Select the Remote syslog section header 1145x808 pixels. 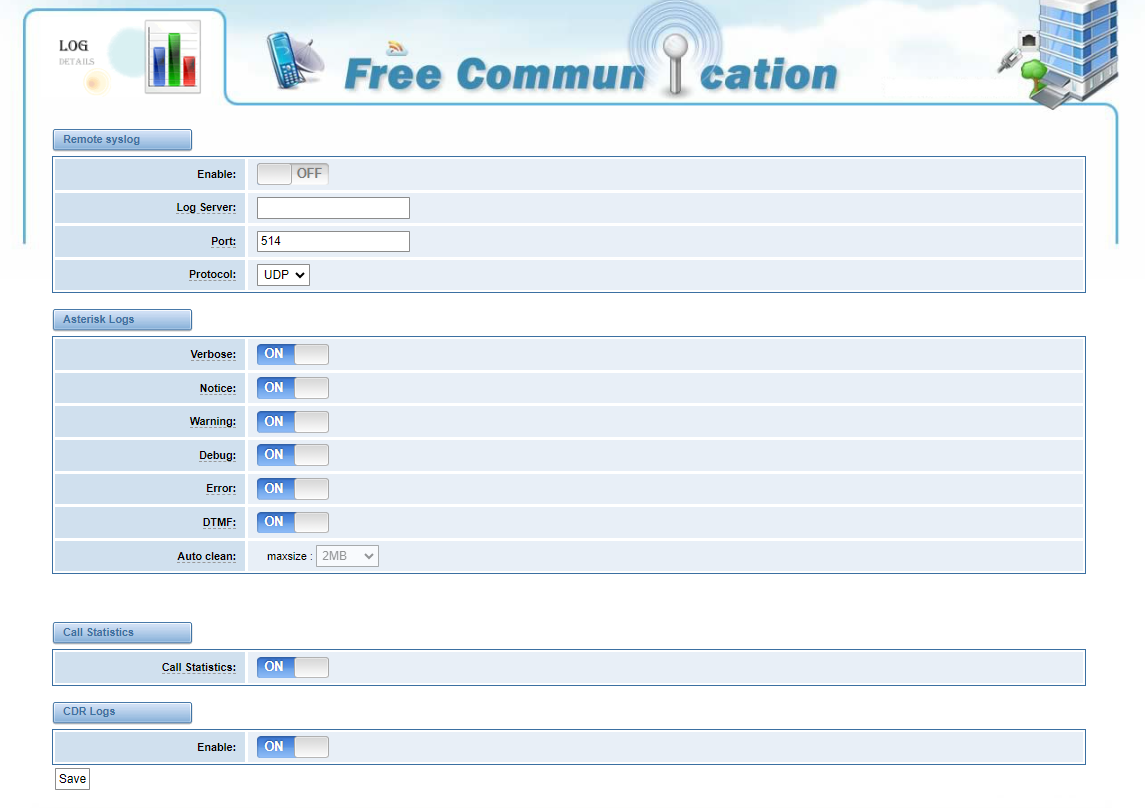(x=122, y=139)
